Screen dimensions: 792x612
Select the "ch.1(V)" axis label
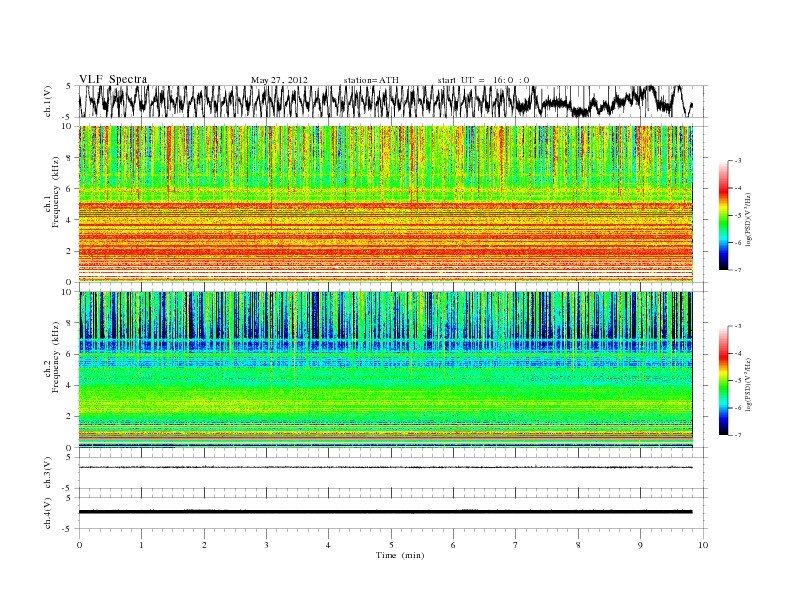click(x=47, y=101)
